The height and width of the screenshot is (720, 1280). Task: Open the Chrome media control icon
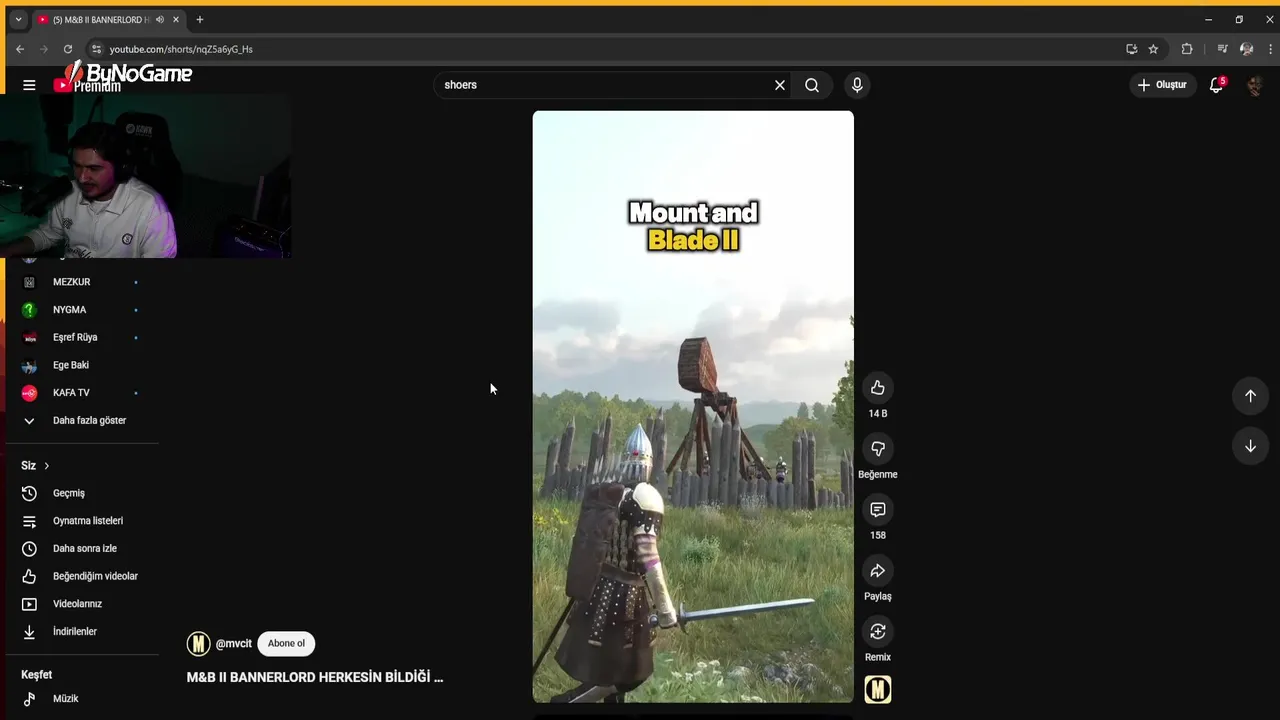pyautogui.click(x=1222, y=49)
